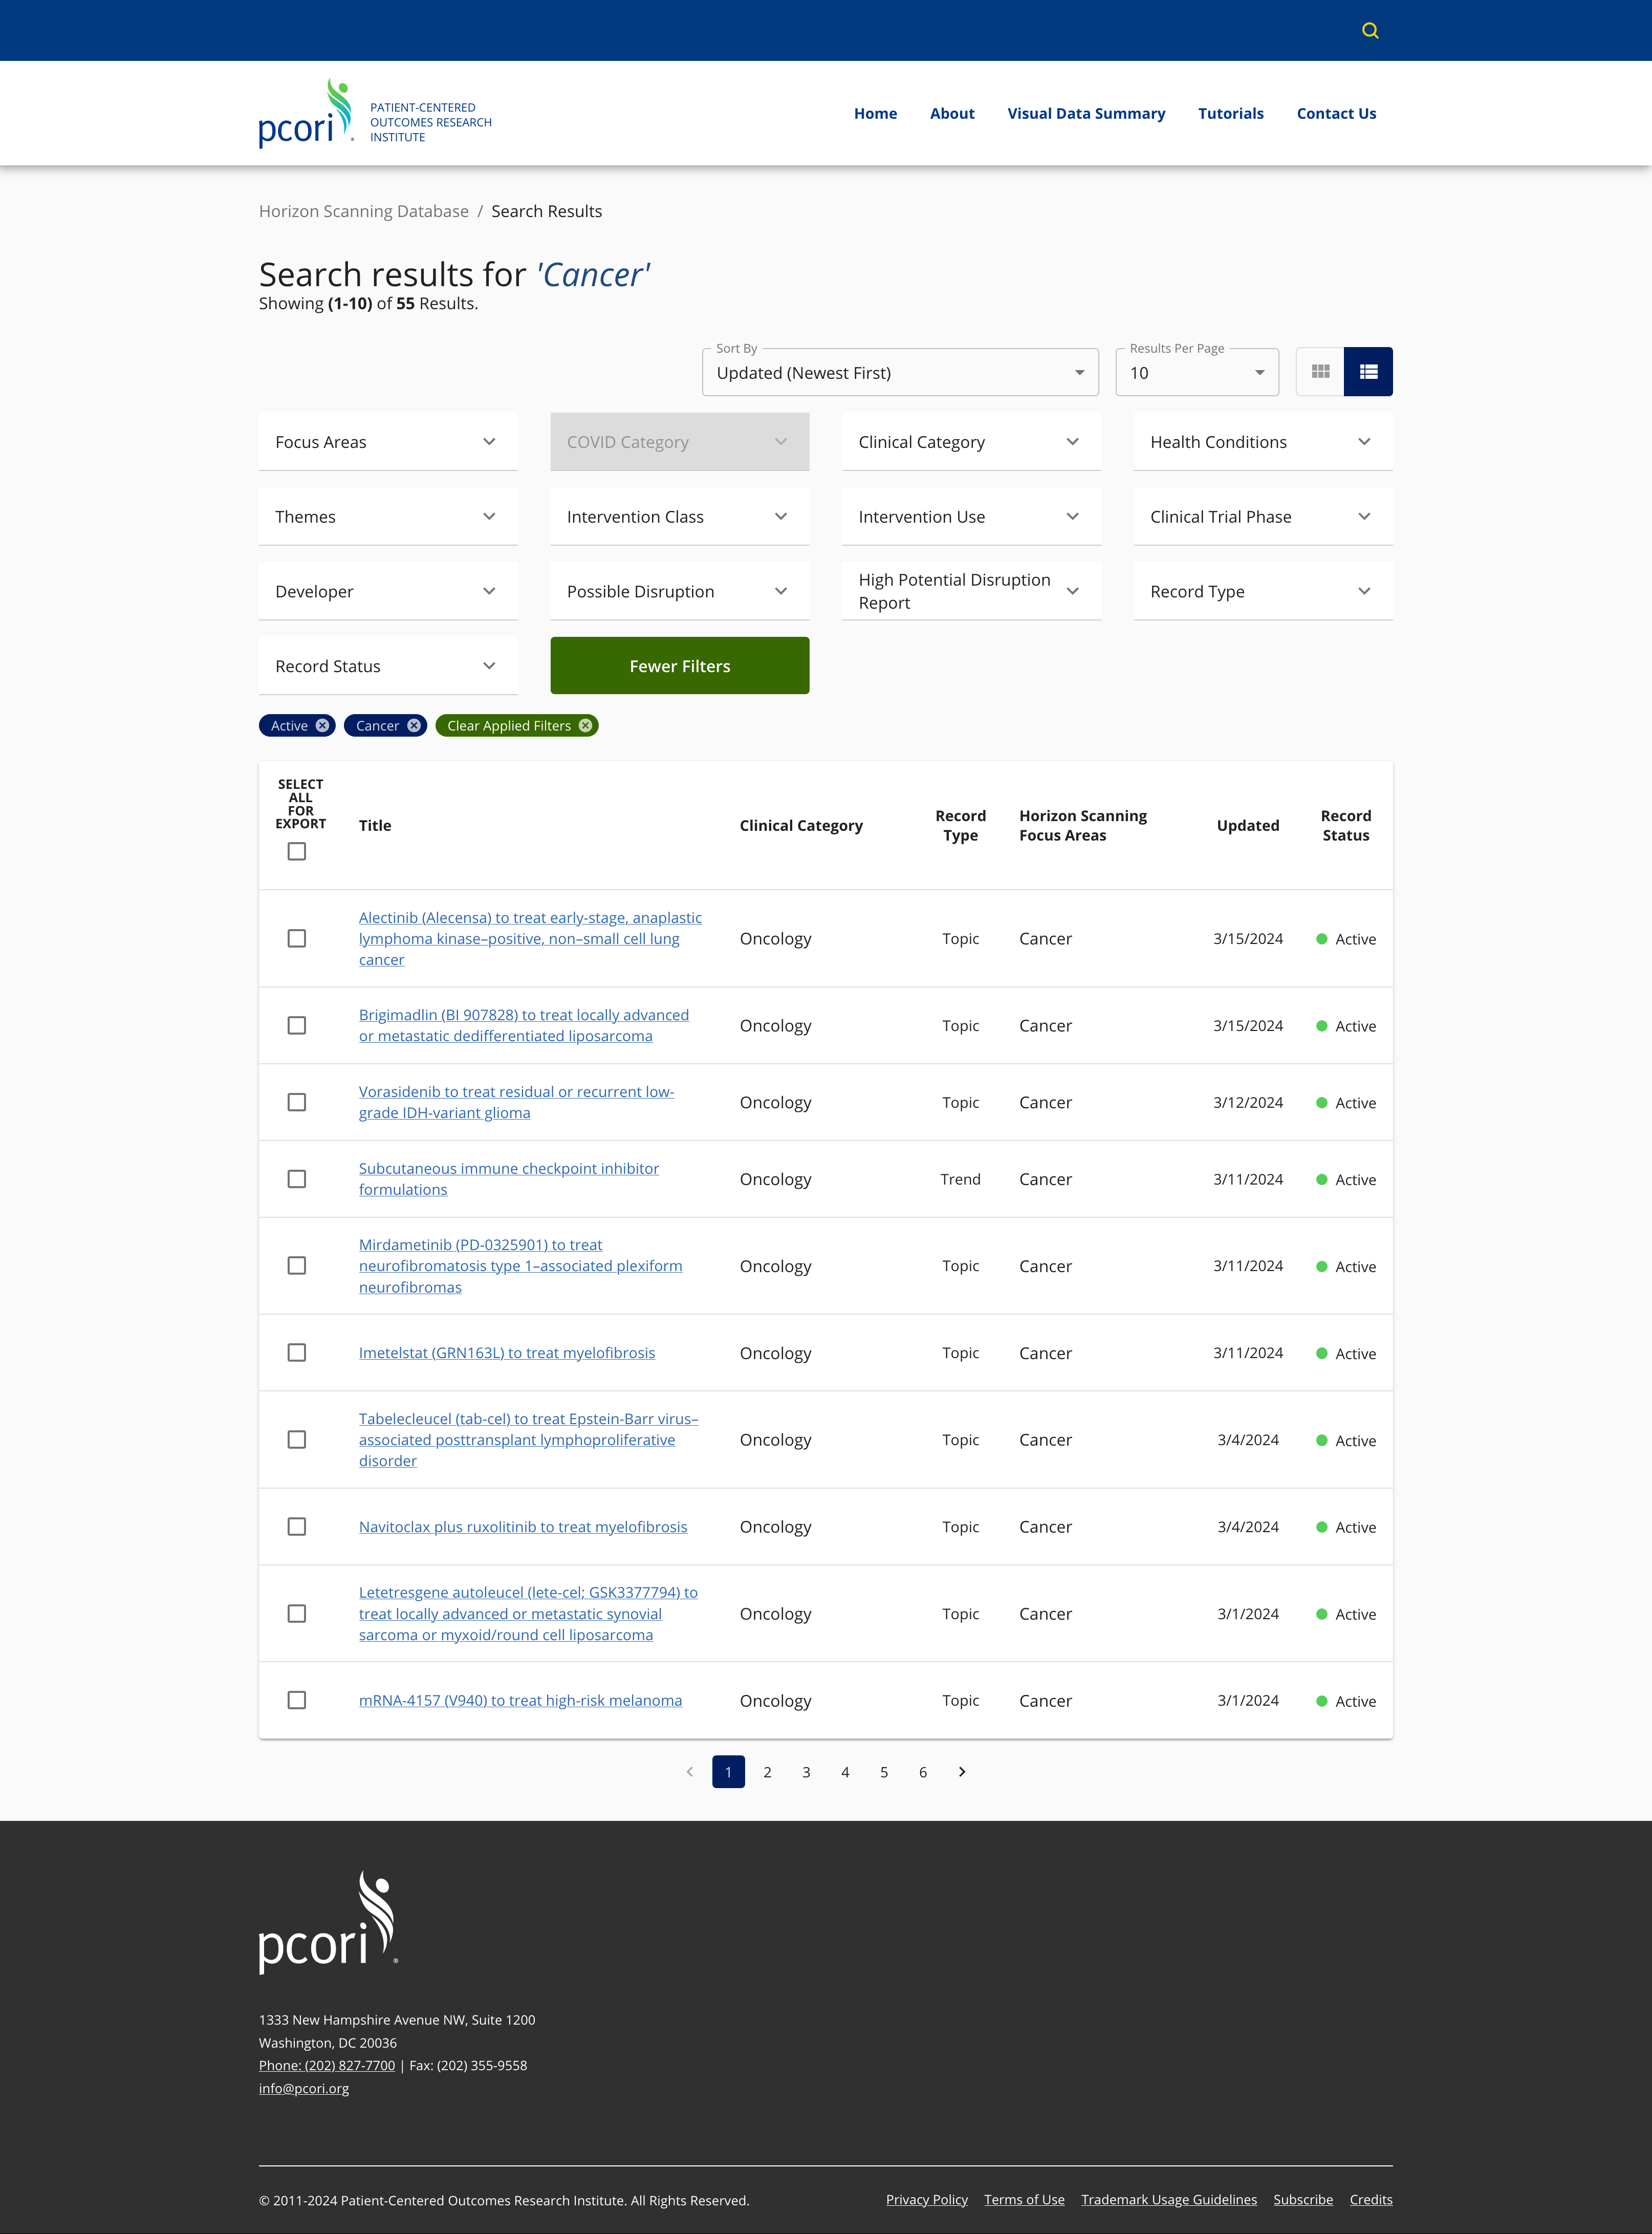Tick the Imetelstat row checkbox
The height and width of the screenshot is (2234, 1652).
(297, 1353)
